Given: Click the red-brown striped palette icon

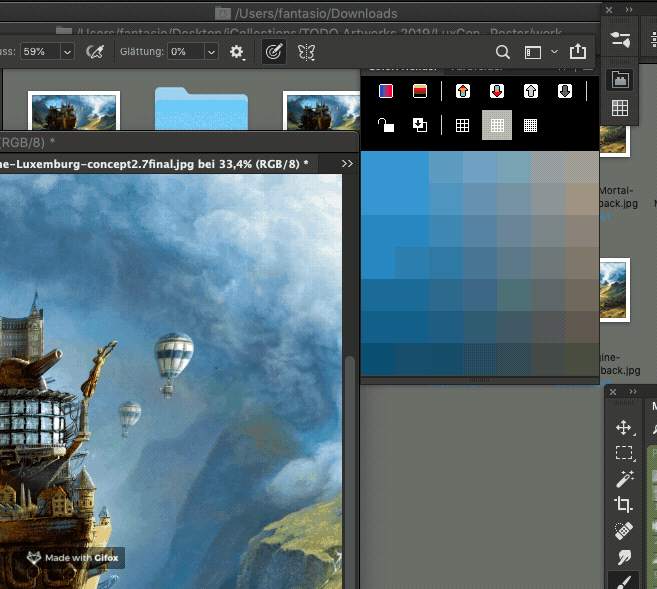Looking at the screenshot, I should click(420, 91).
